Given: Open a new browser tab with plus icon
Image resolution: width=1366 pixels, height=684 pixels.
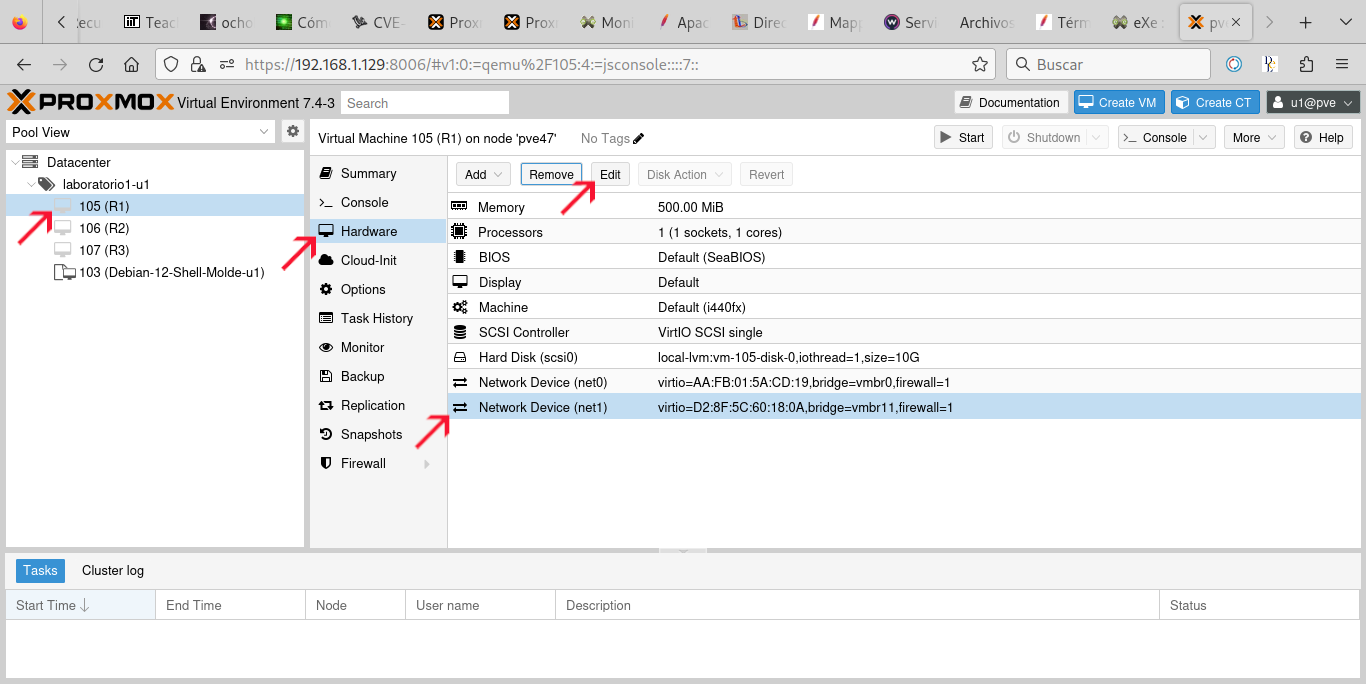Looking at the screenshot, I should point(1305,22).
